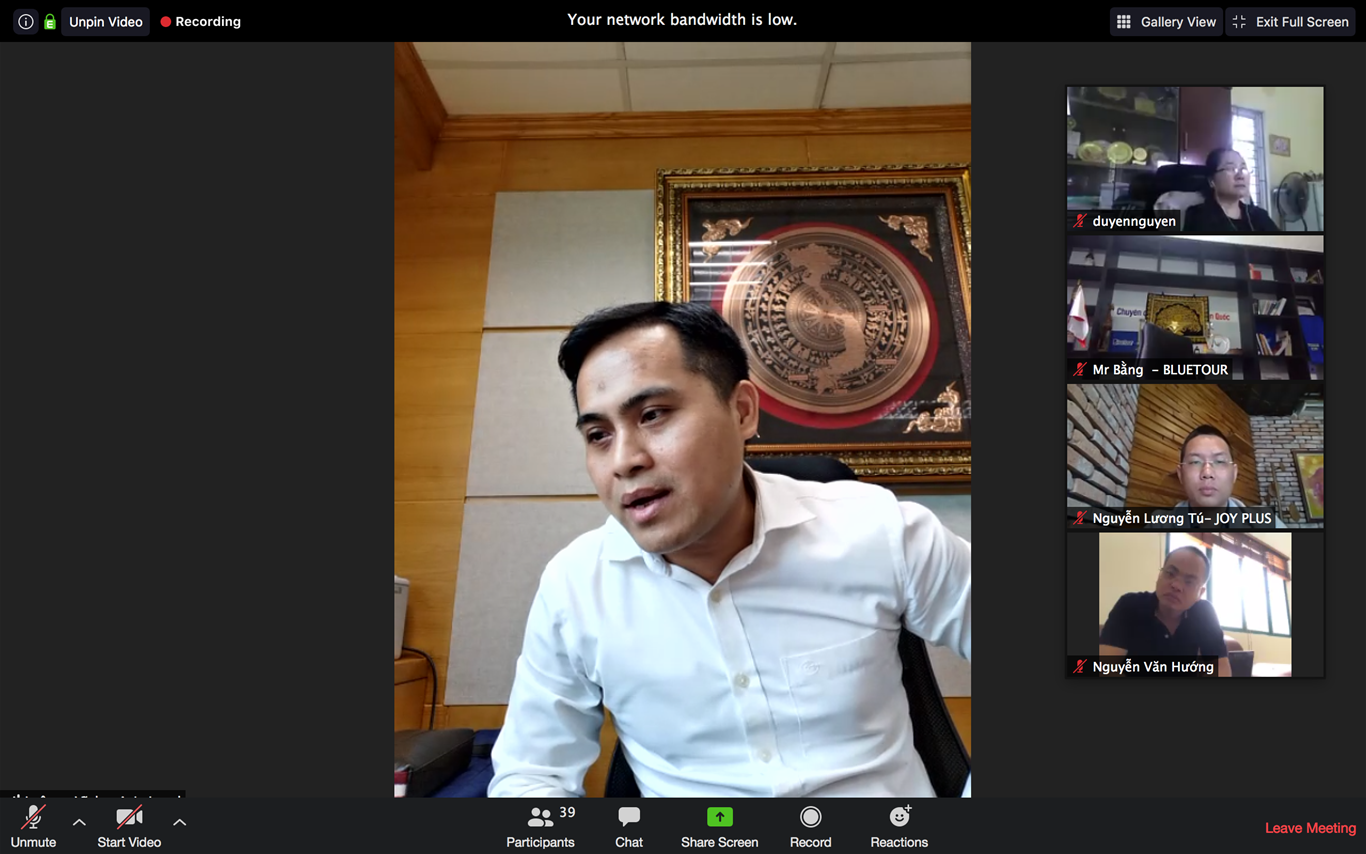Click the muted mic icon on duyennguyen's tile

[1080, 221]
